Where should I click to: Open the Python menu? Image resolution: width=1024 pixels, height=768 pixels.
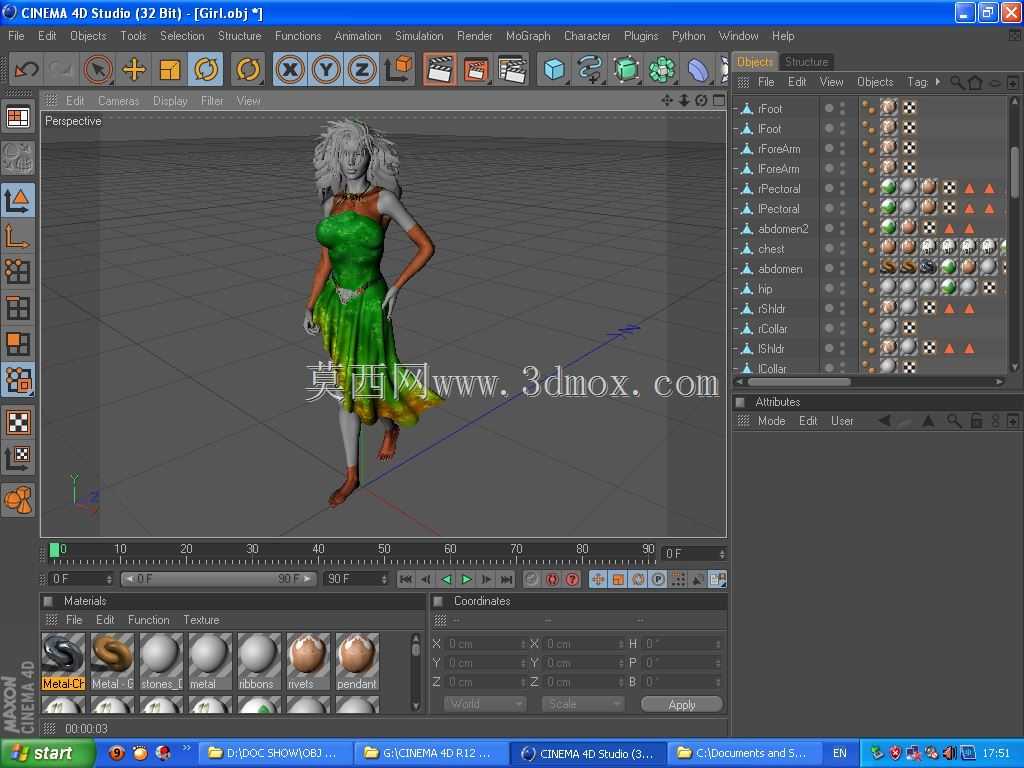pos(688,36)
